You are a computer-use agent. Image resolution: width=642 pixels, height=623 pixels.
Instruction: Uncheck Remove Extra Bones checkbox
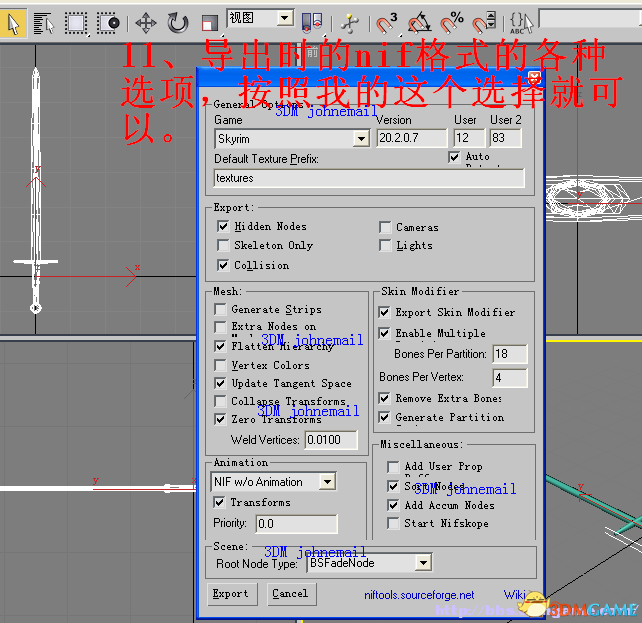[384, 398]
